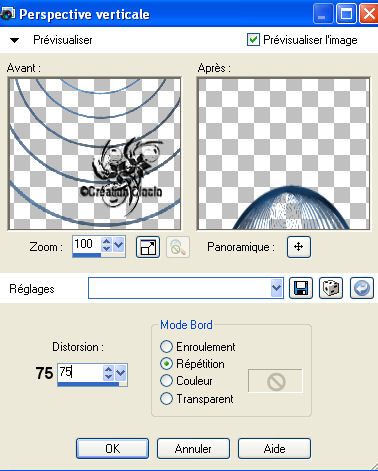The width and height of the screenshot is (378, 471).
Task: Click the fit-to-window zoom icon
Action: (148, 247)
